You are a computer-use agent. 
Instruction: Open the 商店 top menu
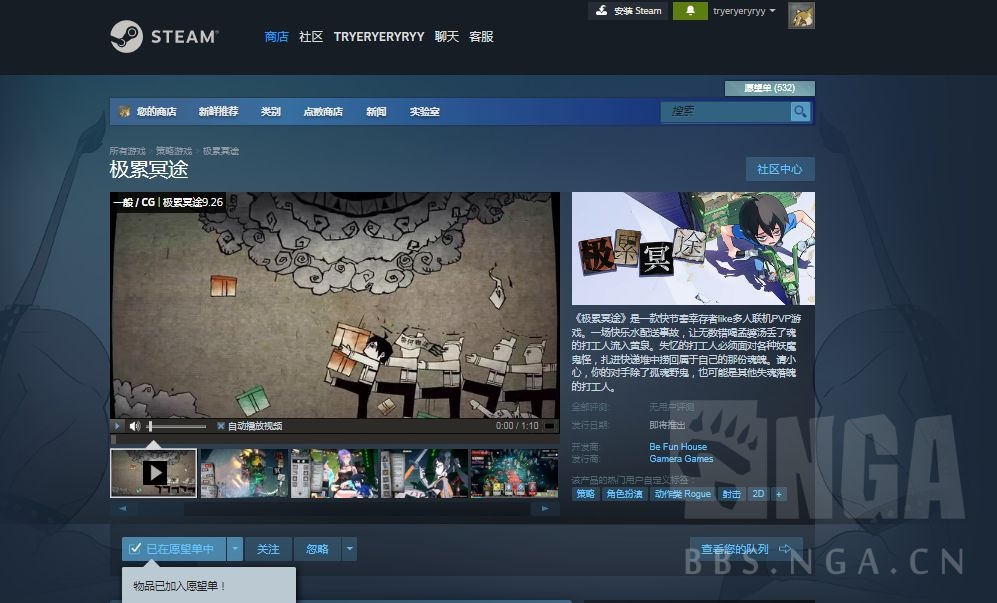(277, 37)
